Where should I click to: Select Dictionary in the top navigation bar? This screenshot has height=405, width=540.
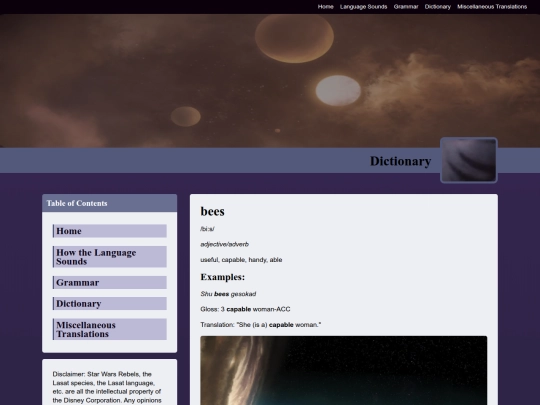click(x=437, y=7)
